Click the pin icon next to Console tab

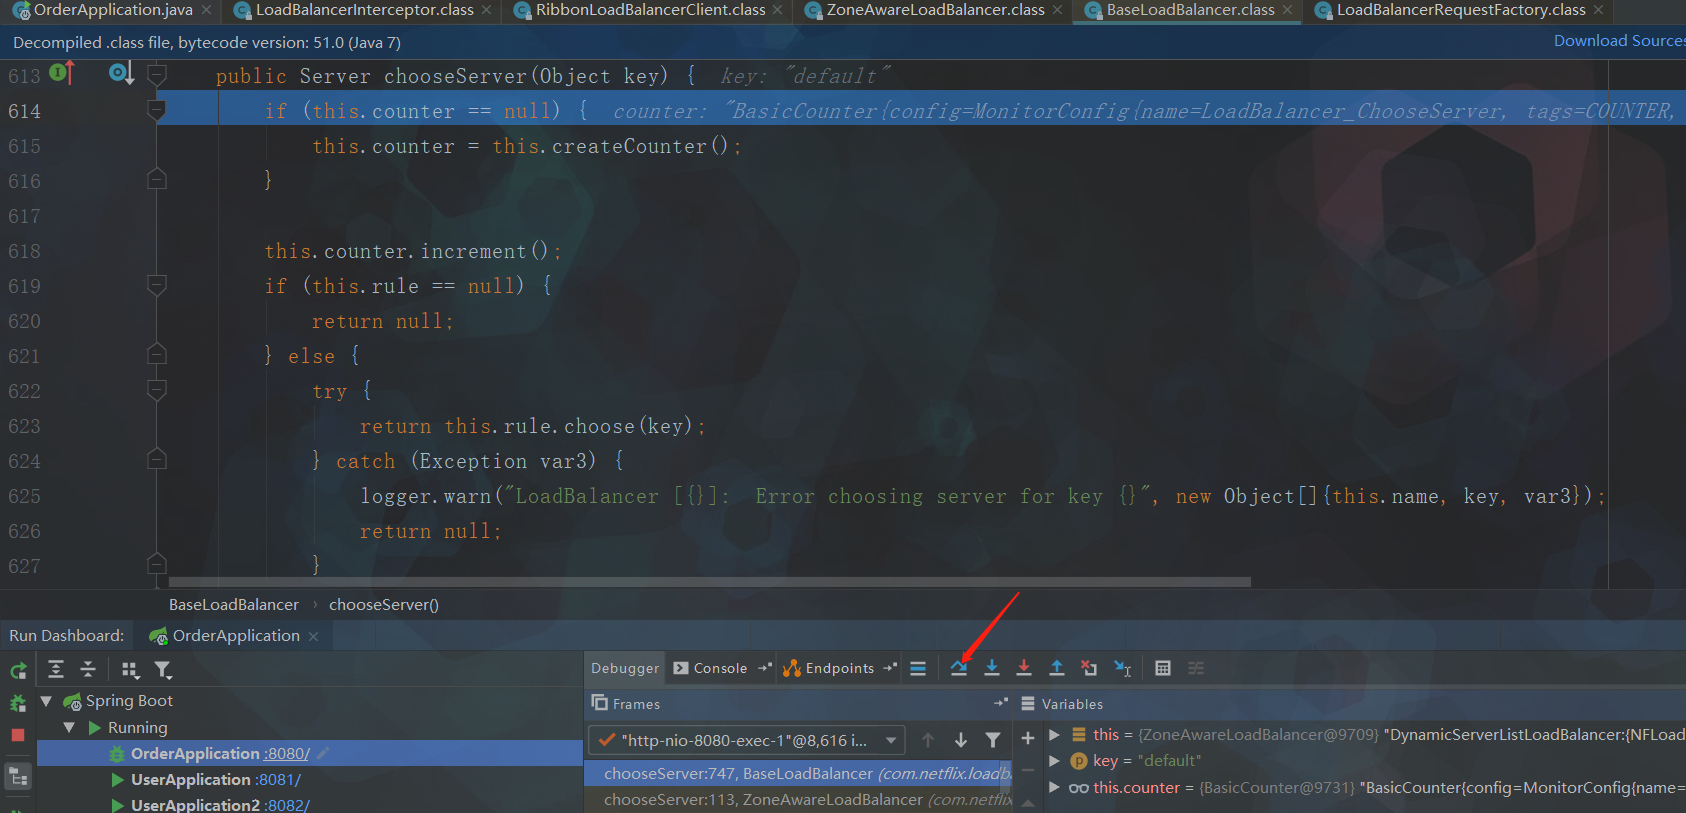coord(765,668)
